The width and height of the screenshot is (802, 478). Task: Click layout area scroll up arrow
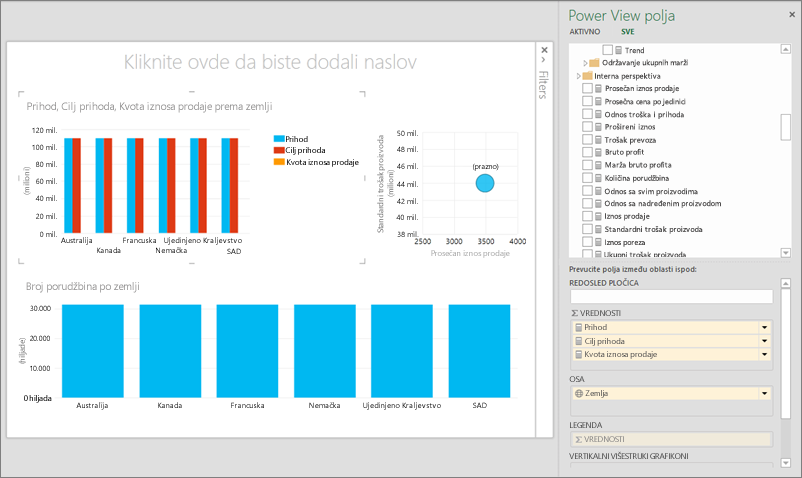(x=786, y=283)
